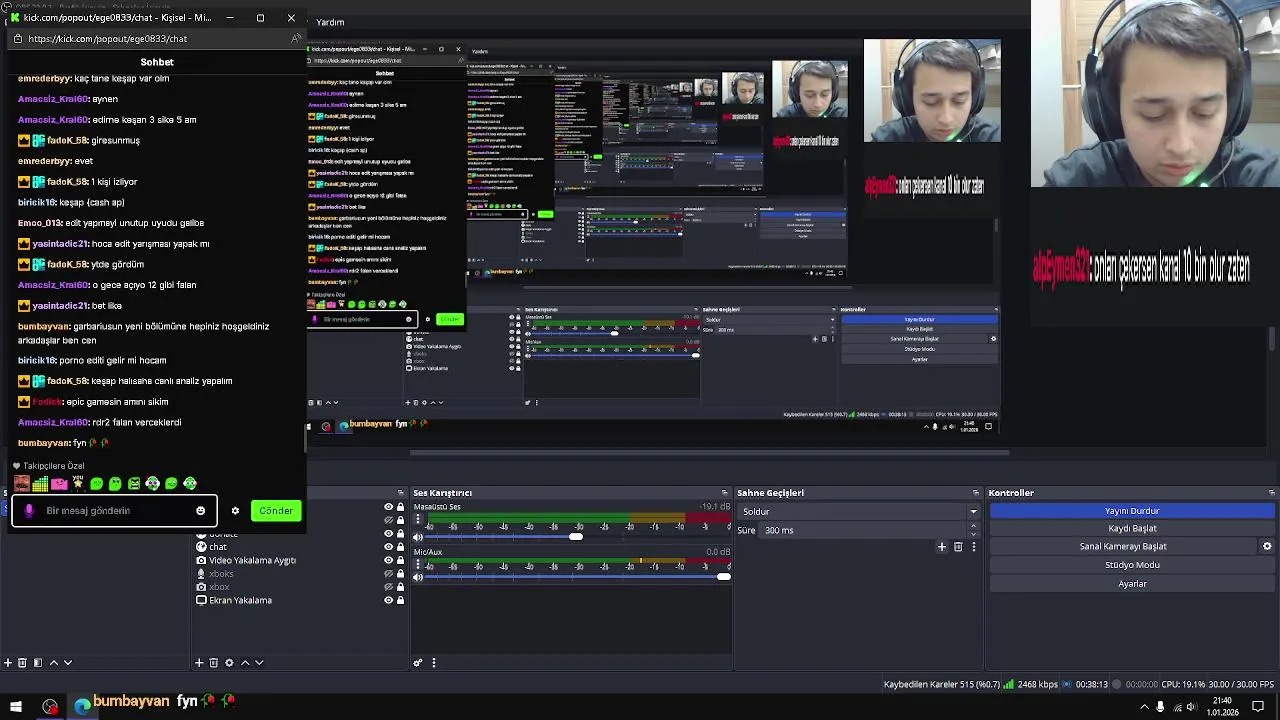Send chat message with Gönder button
This screenshot has height=720, width=1280.
(276, 511)
